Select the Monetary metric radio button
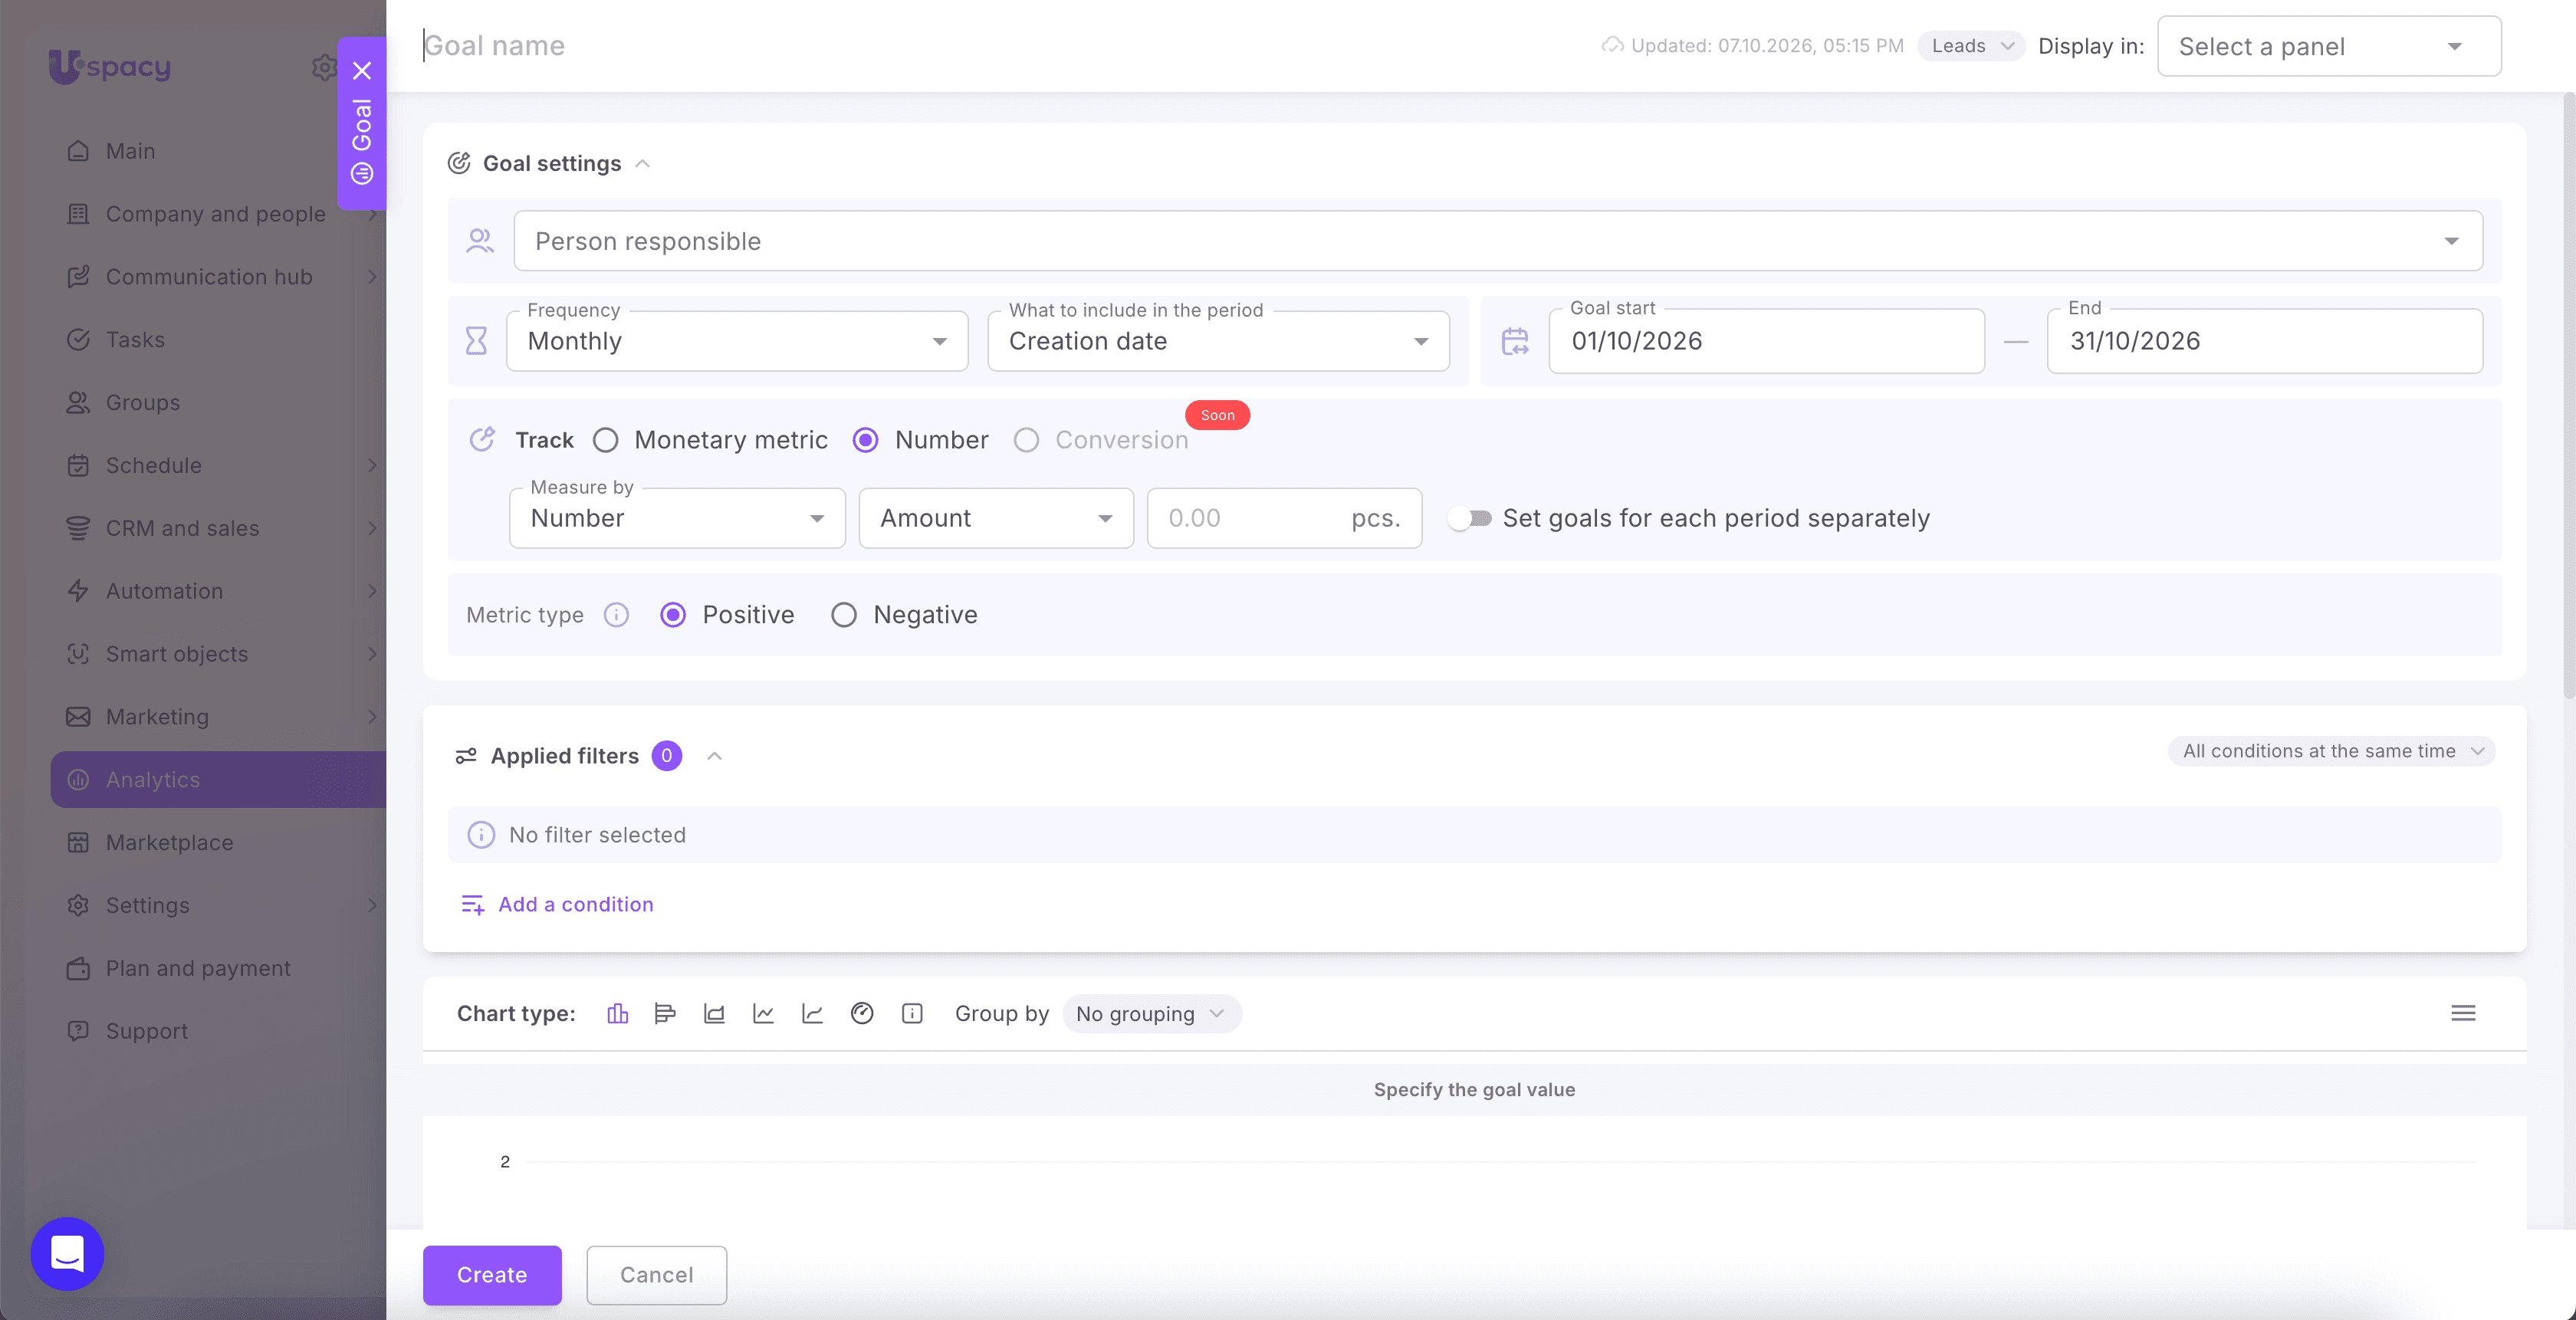The image size is (2576, 1320). 606,440
